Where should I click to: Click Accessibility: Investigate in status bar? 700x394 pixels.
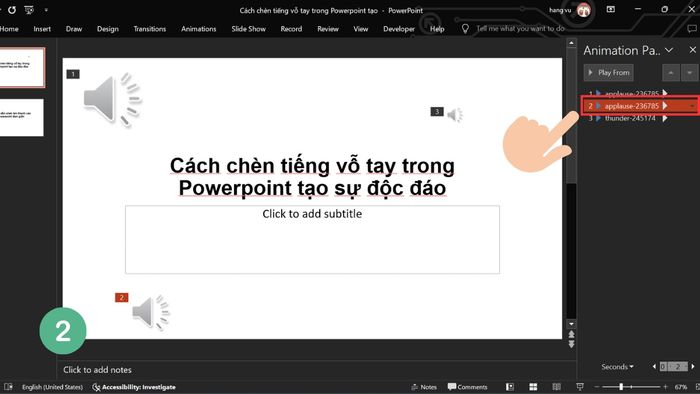(134, 387)
